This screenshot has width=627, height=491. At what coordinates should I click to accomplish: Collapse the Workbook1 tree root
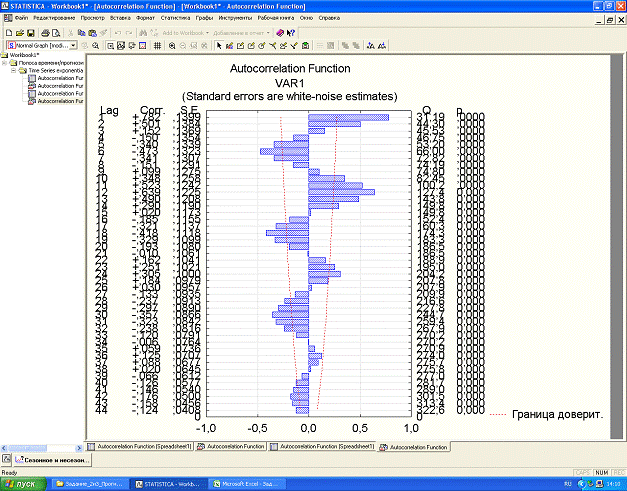5,57
